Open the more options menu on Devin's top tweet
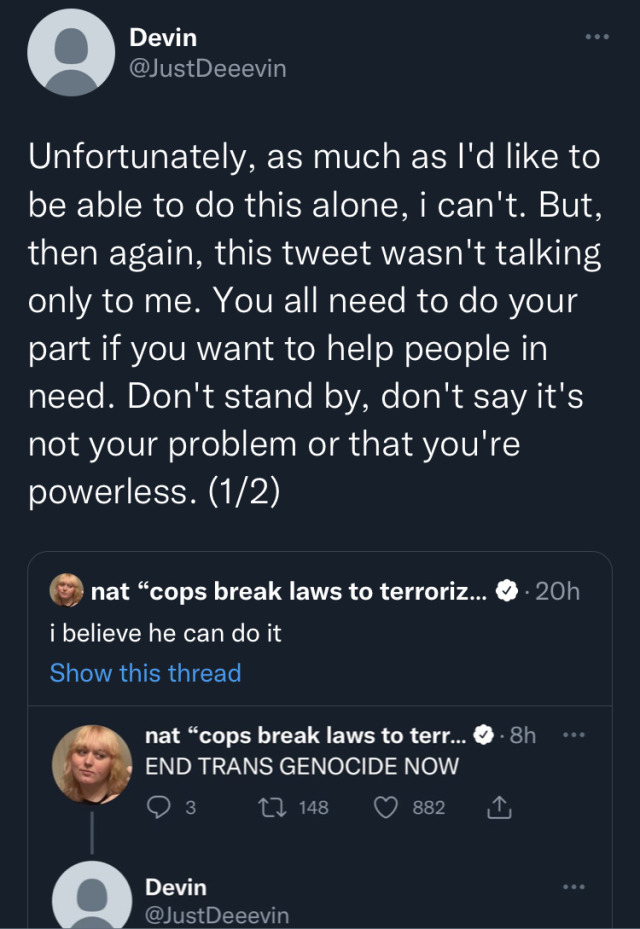This screenshot has height=929, width=640. (597, 37)
